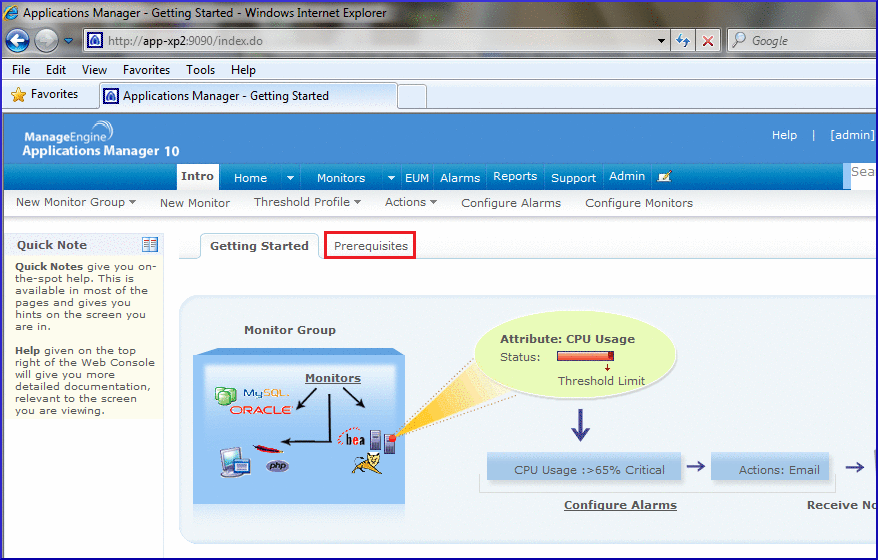Click the desktop computer monitor icon
Screen dimensions: 878x560
235,462
